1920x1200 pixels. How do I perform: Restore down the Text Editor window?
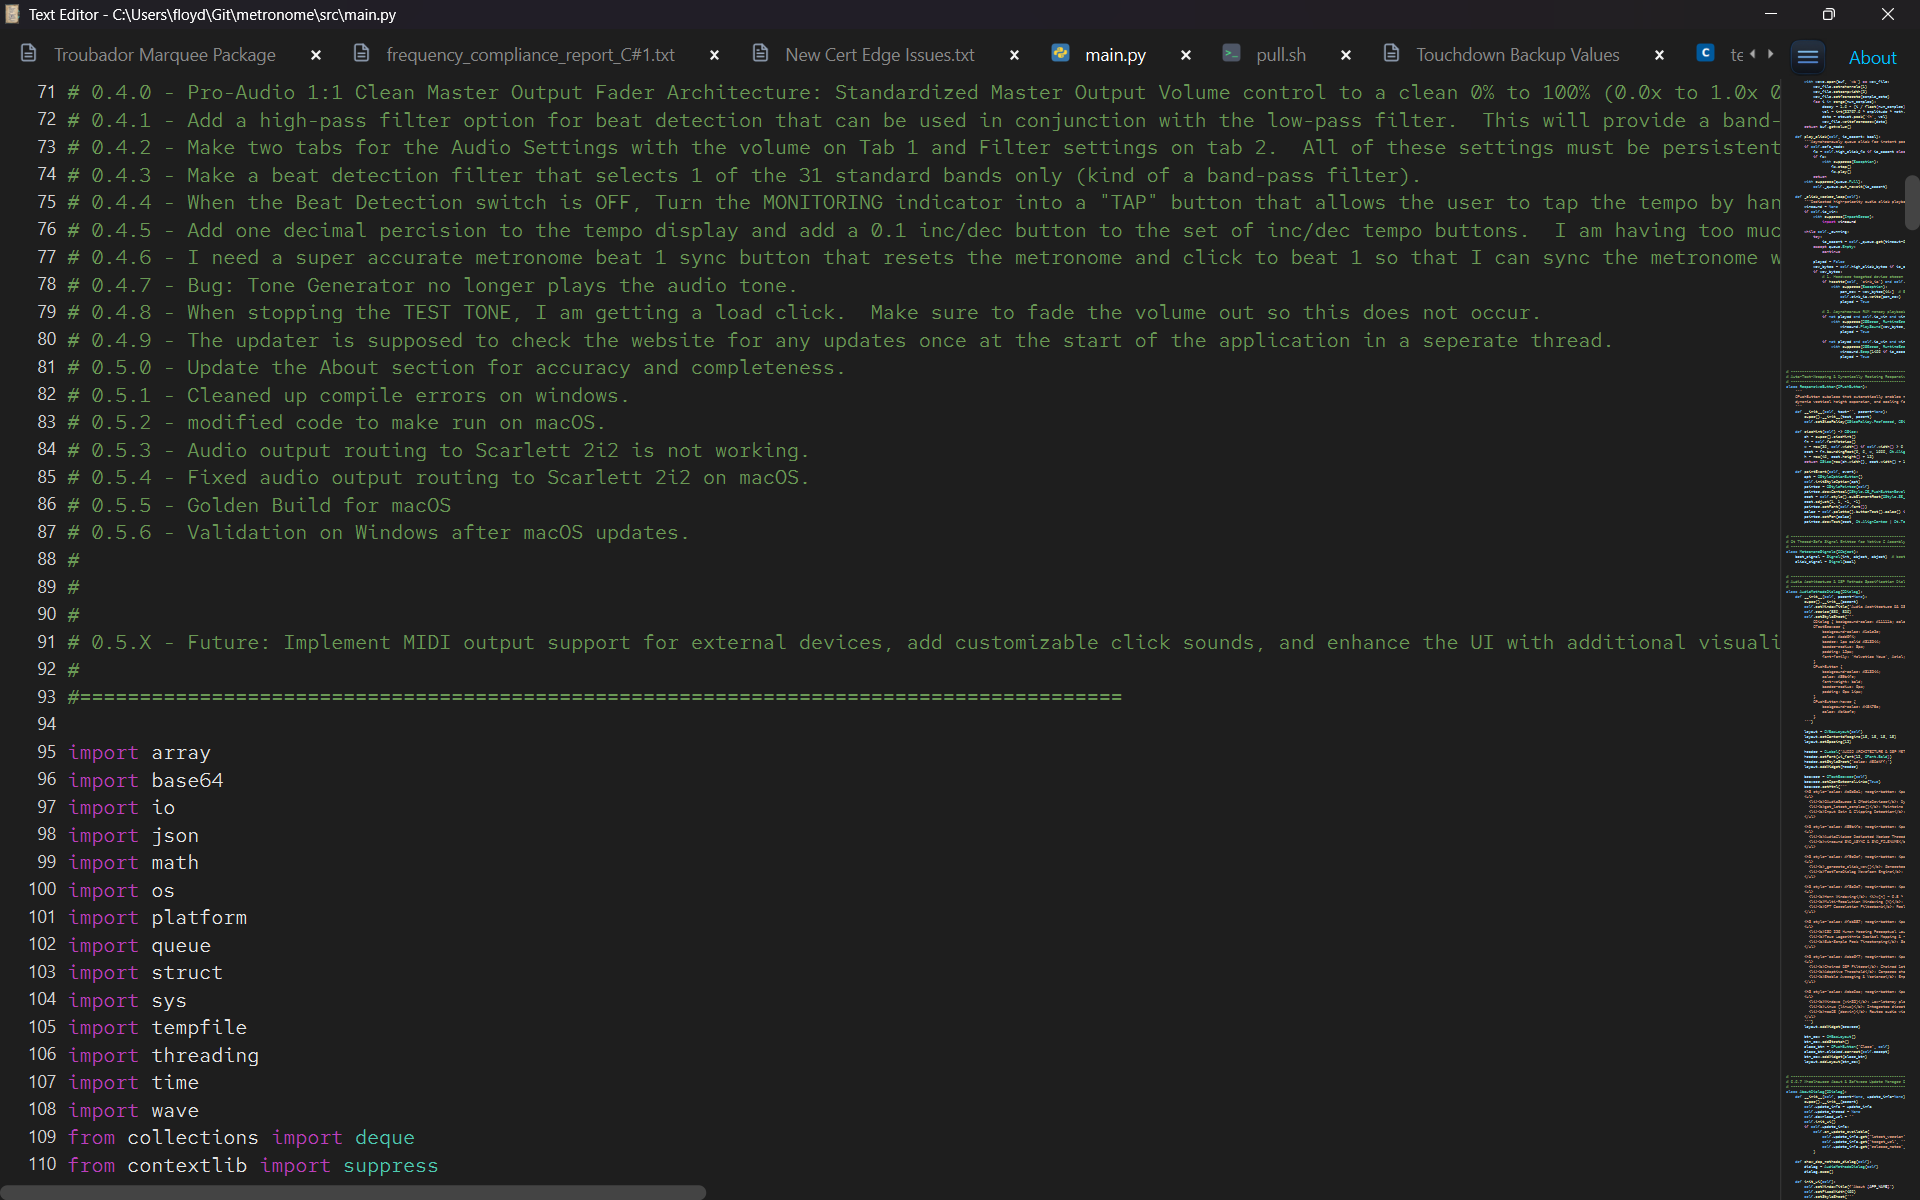pos(1829,14)
